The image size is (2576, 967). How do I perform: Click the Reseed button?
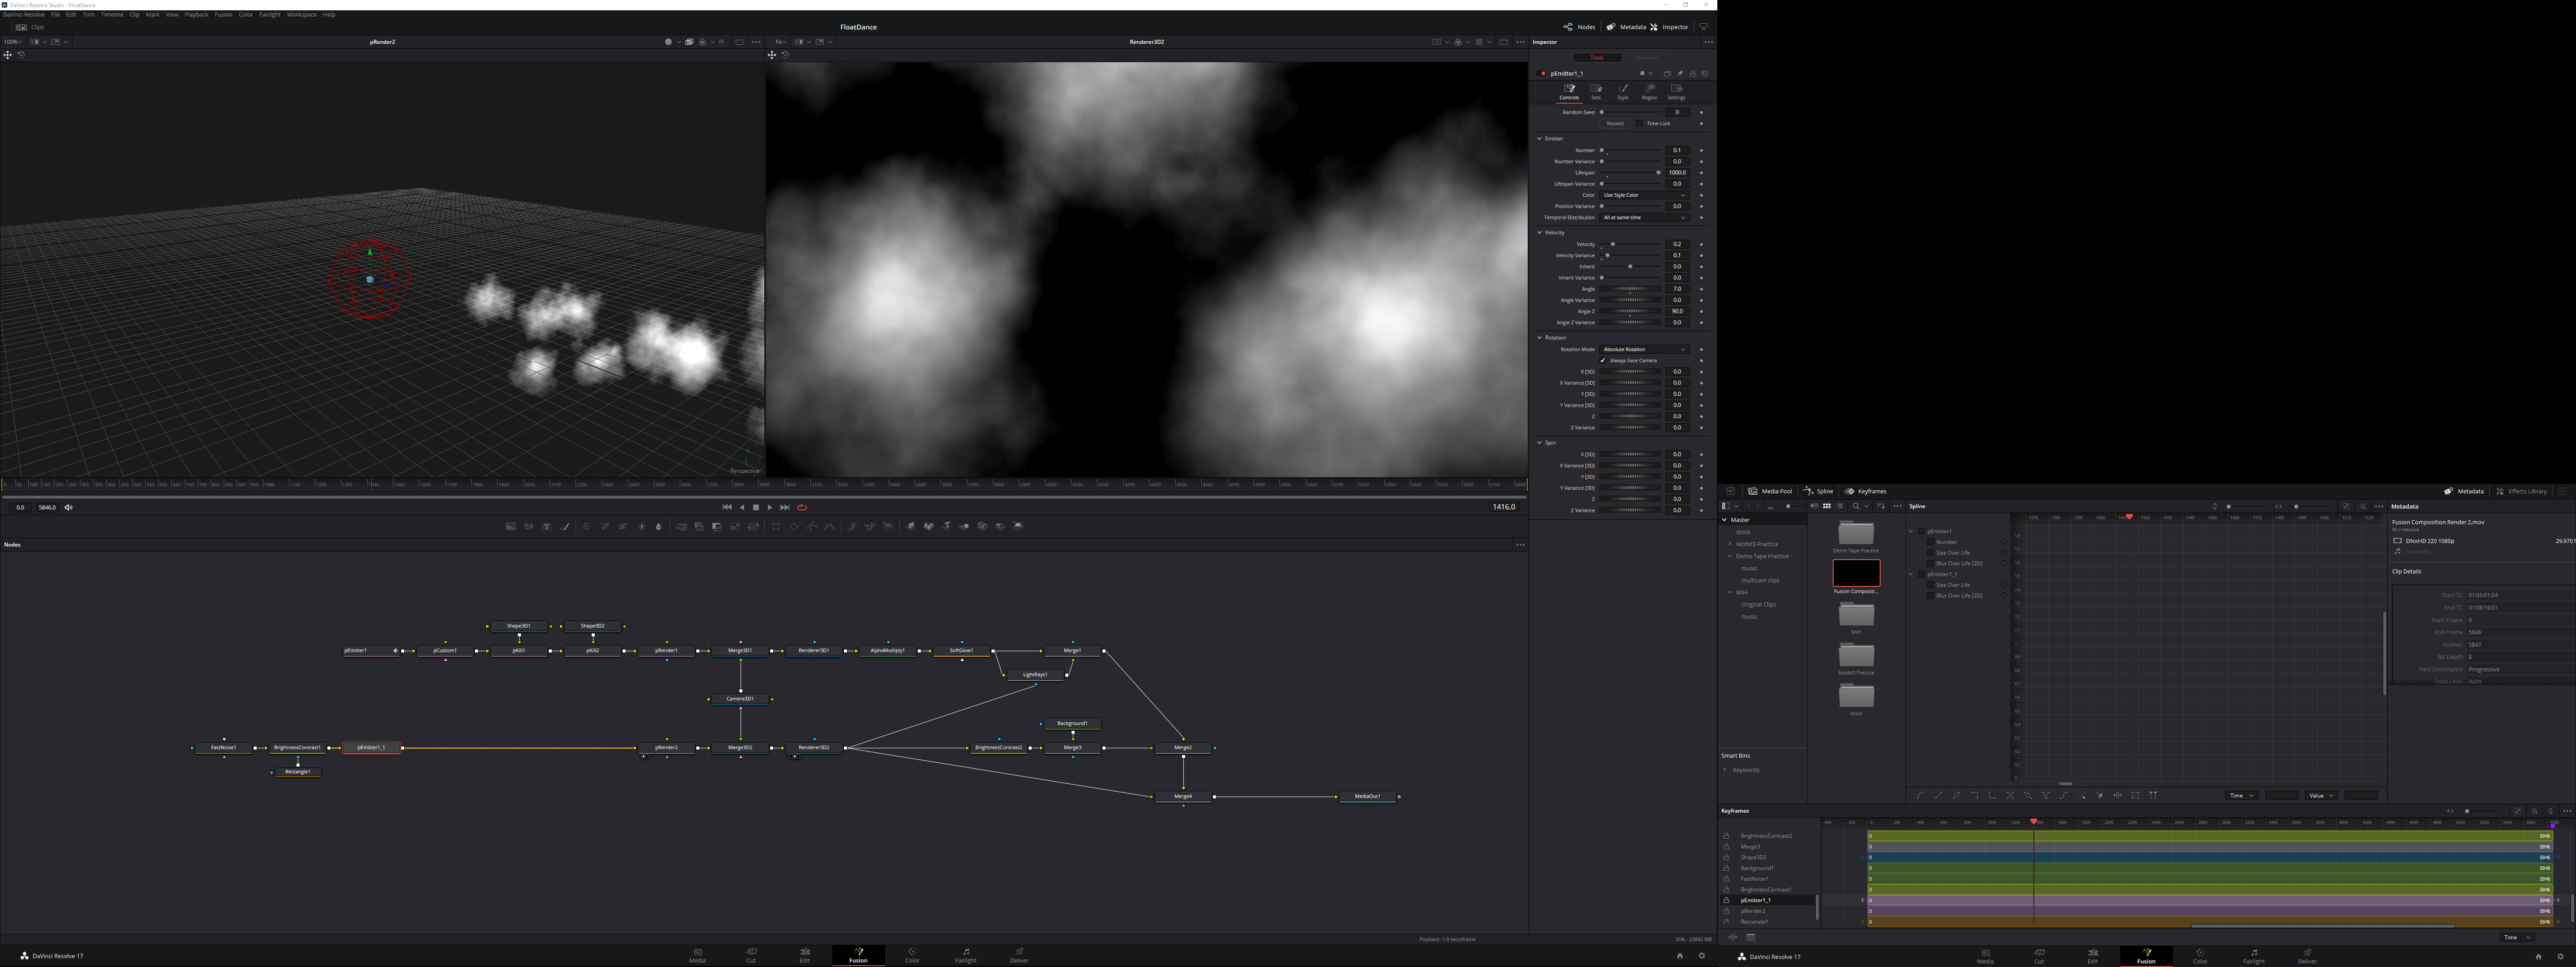(x=1615, y=124)
